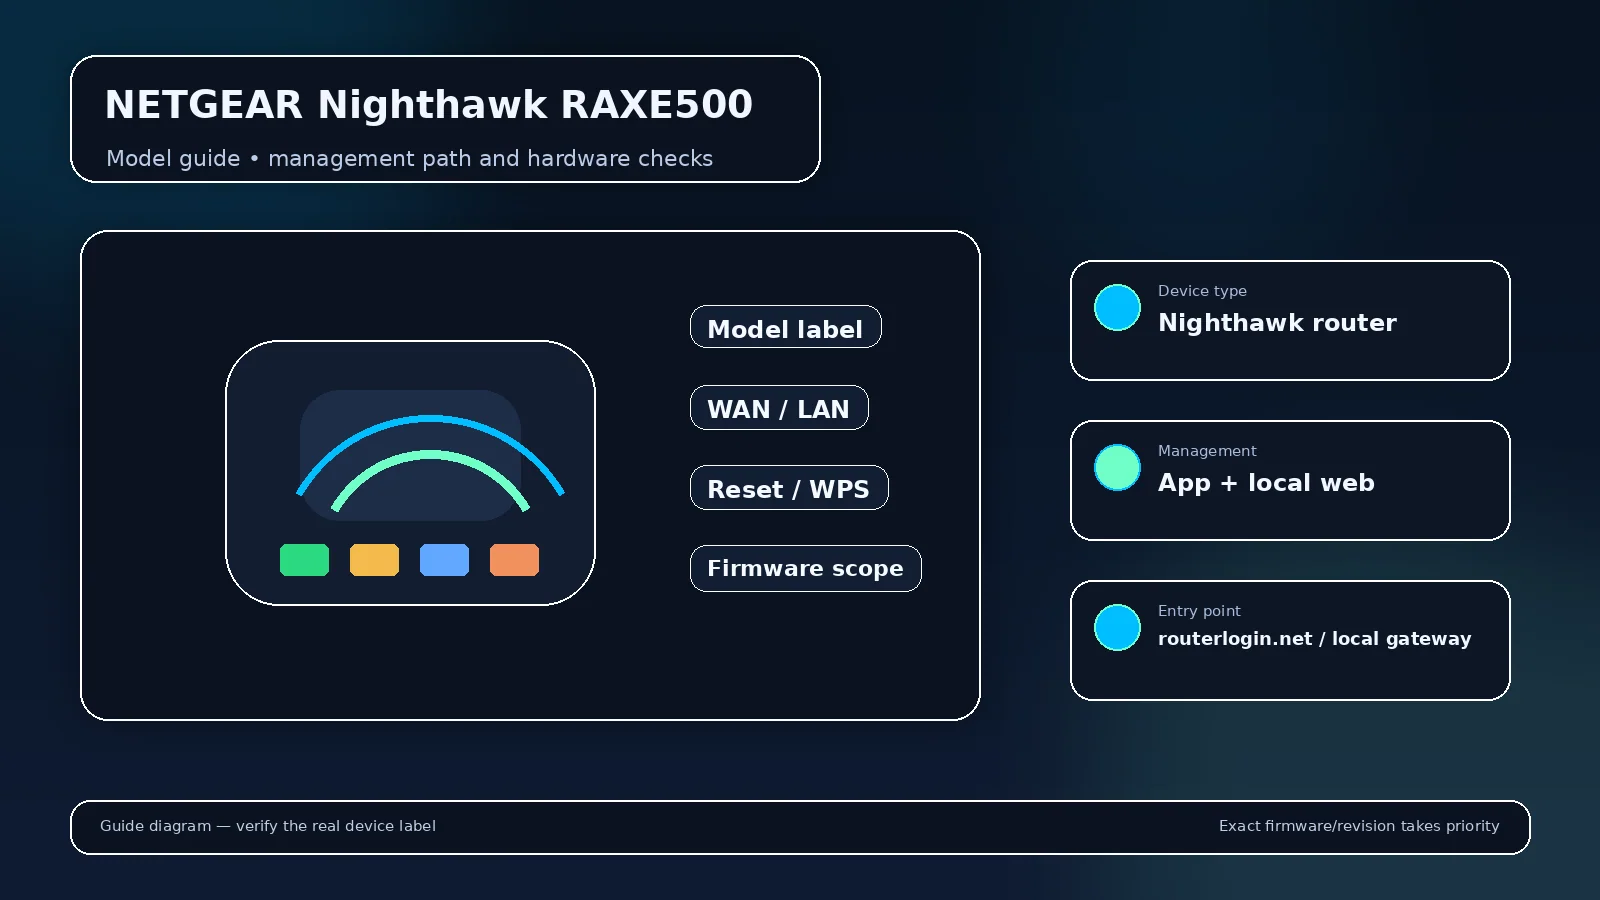Click routerlogin.net / local gateway text
The height and width of the screenshot is (900, 1600).
(x=1314, y=639)
